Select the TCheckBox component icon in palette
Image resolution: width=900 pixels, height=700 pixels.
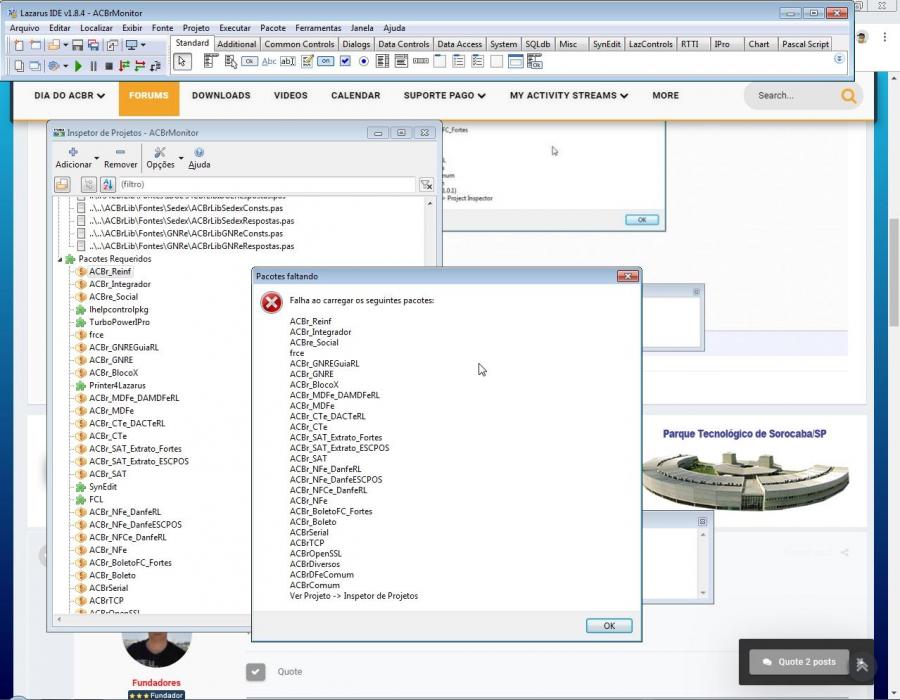[x=345, y=61]
